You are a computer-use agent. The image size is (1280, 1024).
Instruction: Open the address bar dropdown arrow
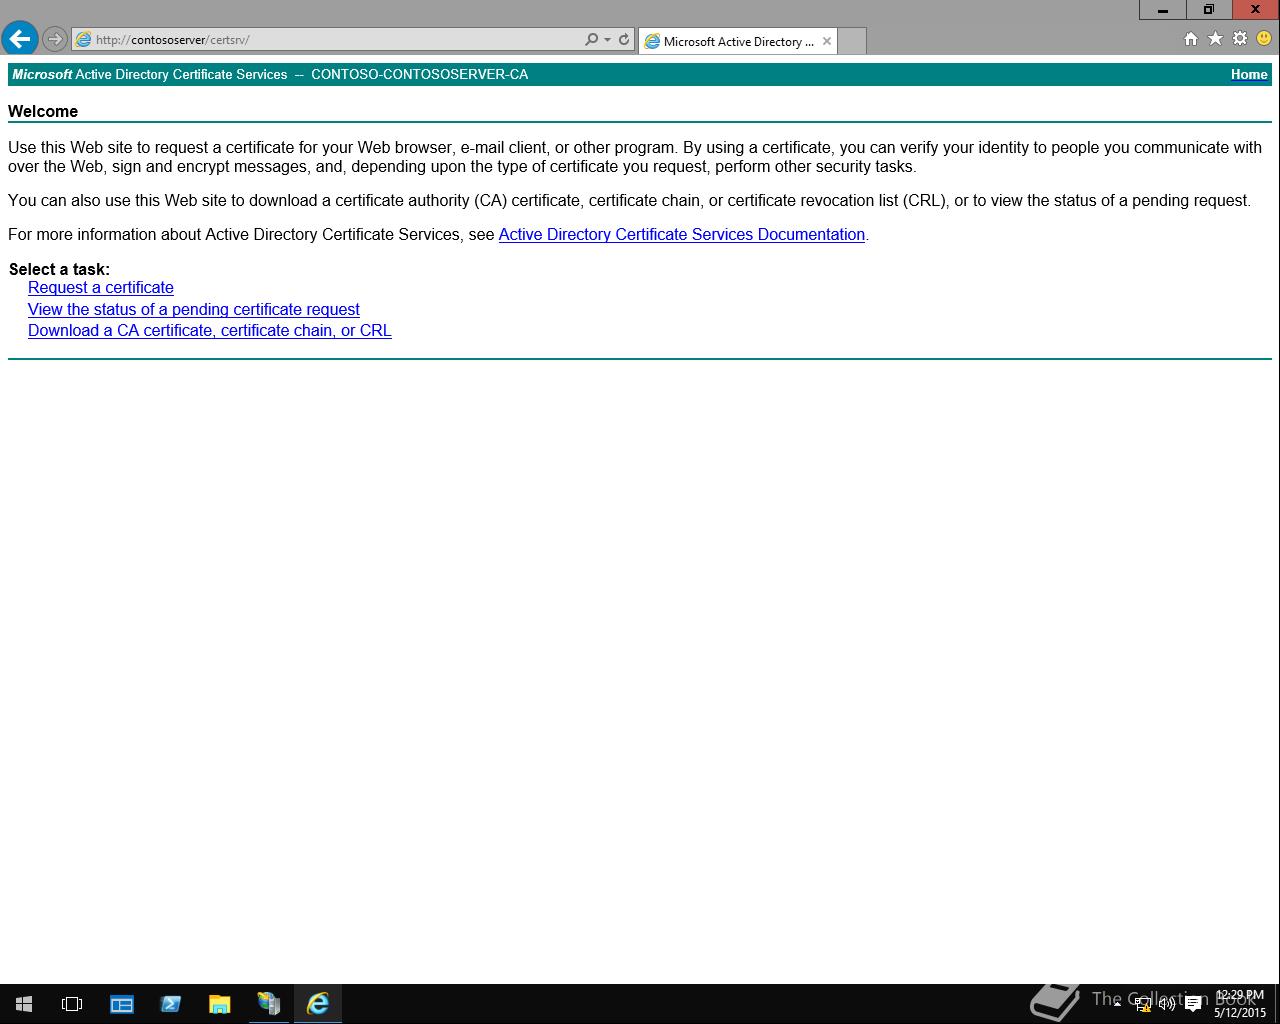click(607, 40)
